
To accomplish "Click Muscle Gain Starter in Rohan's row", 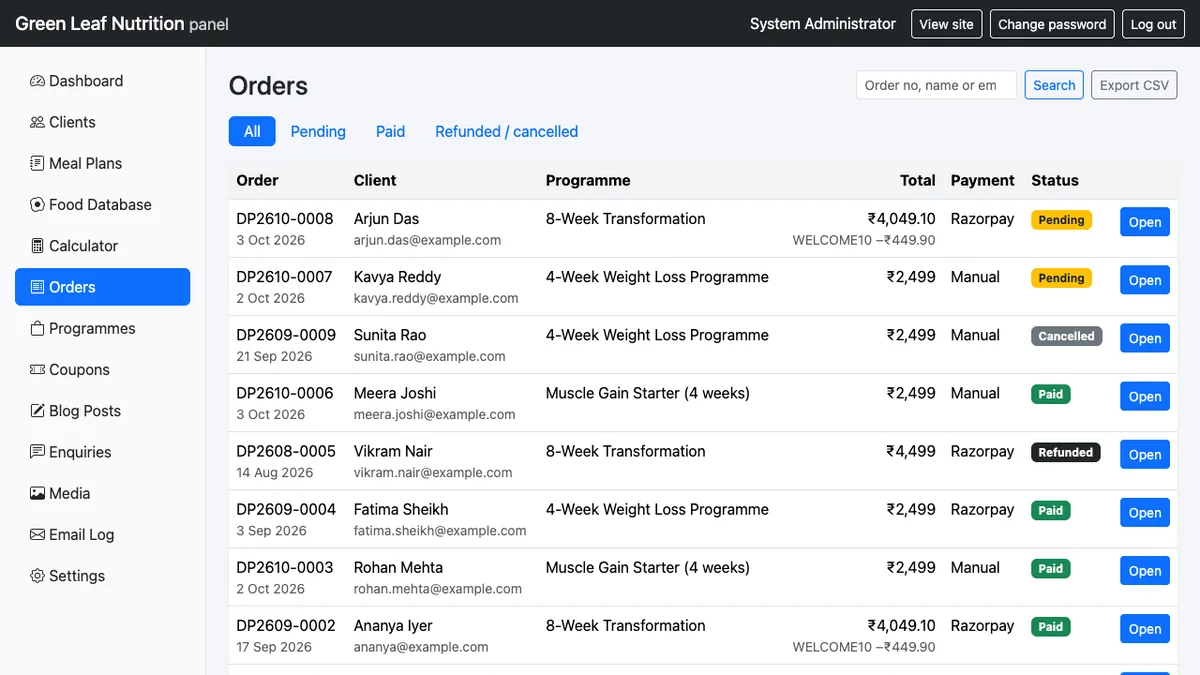I will [x=647, y=567].
